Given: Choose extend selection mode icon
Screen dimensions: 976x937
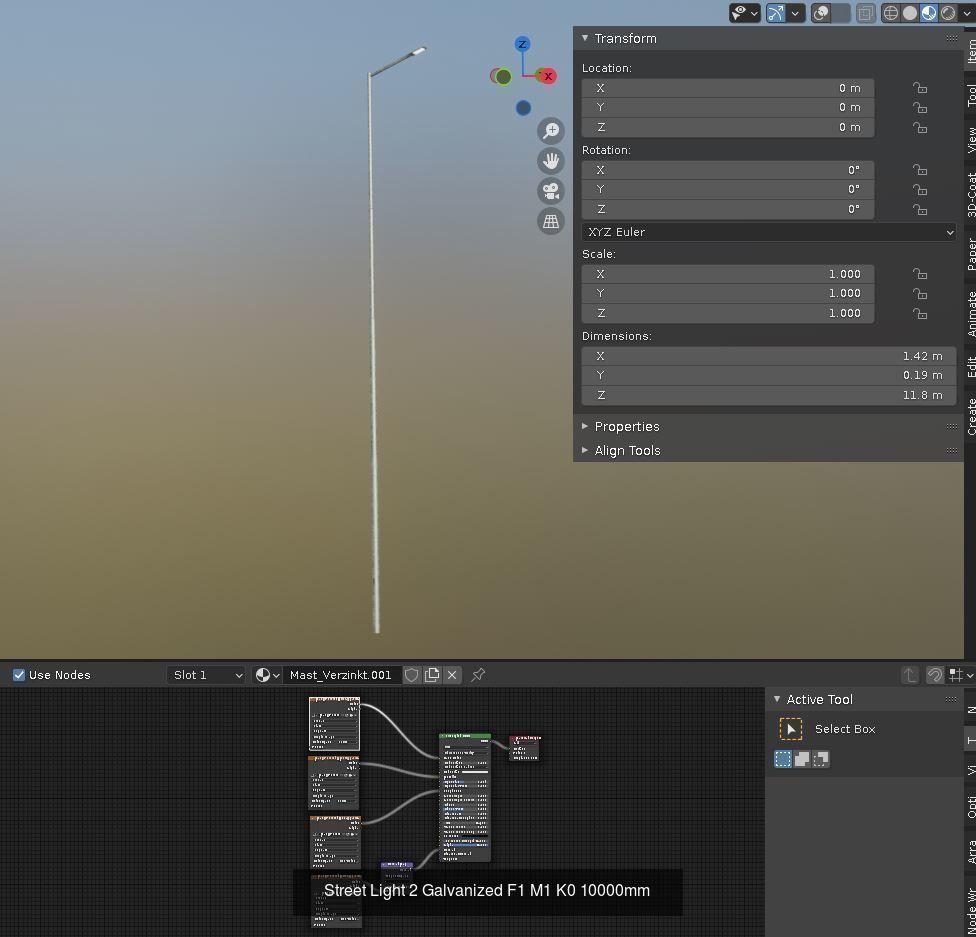Looking at the screenshot, I should [802, 759].
